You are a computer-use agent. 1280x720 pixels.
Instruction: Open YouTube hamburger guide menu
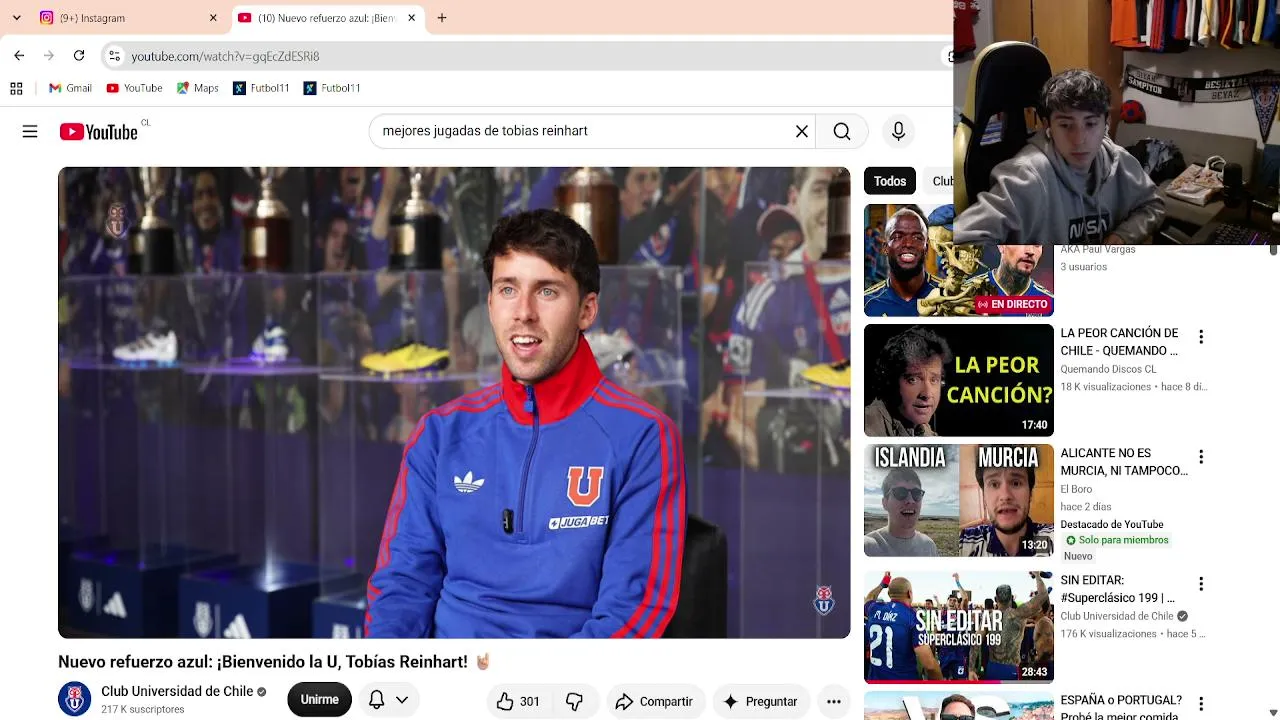click(30, 131)
